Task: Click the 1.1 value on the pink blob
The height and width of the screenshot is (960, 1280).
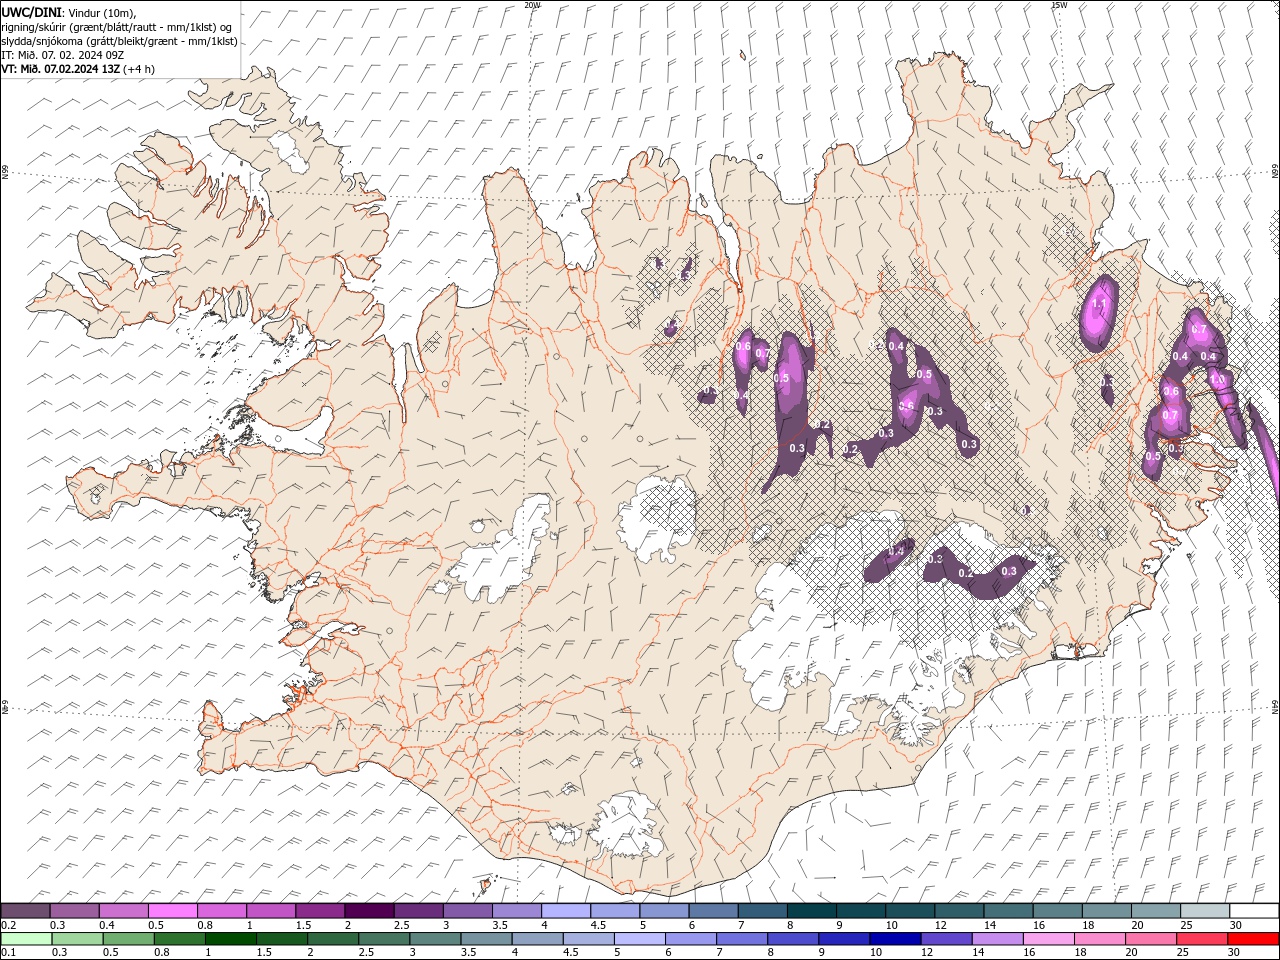Action: pos(1099,303)
